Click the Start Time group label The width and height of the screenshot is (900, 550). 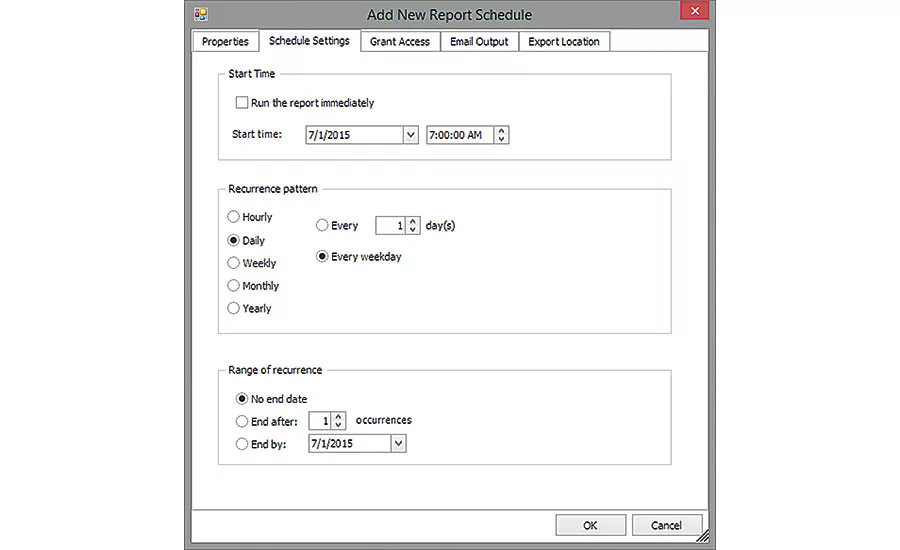point(251,73)
